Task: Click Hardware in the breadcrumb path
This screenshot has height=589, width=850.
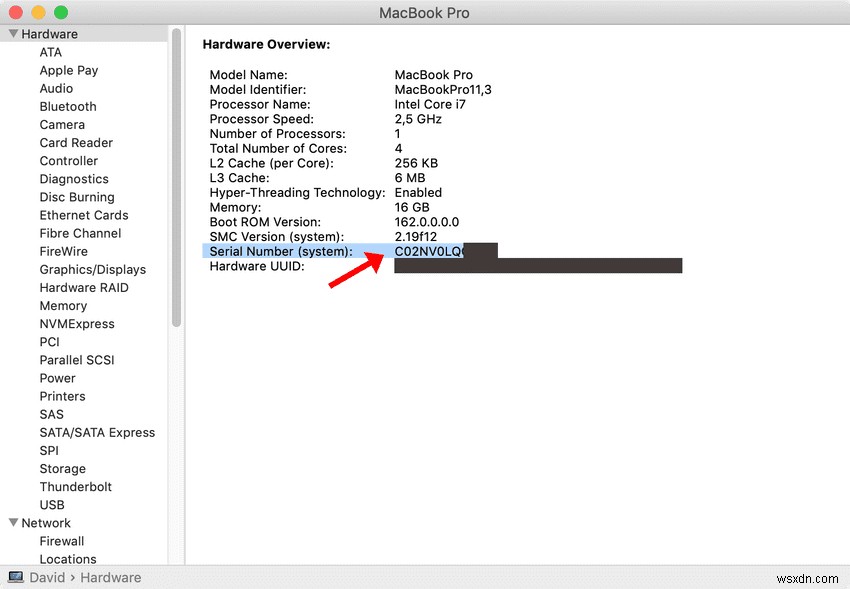Action: tap(110, 577)
